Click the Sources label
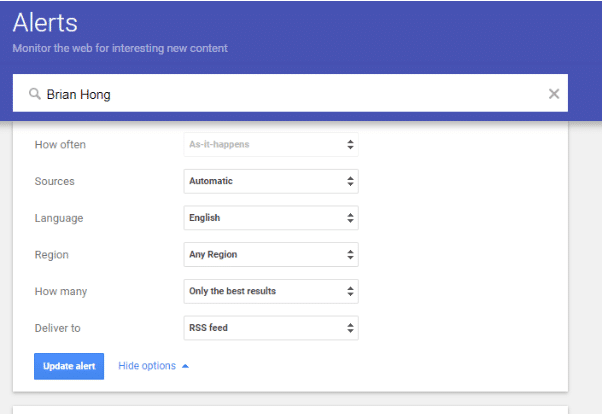 pos(55,181)
